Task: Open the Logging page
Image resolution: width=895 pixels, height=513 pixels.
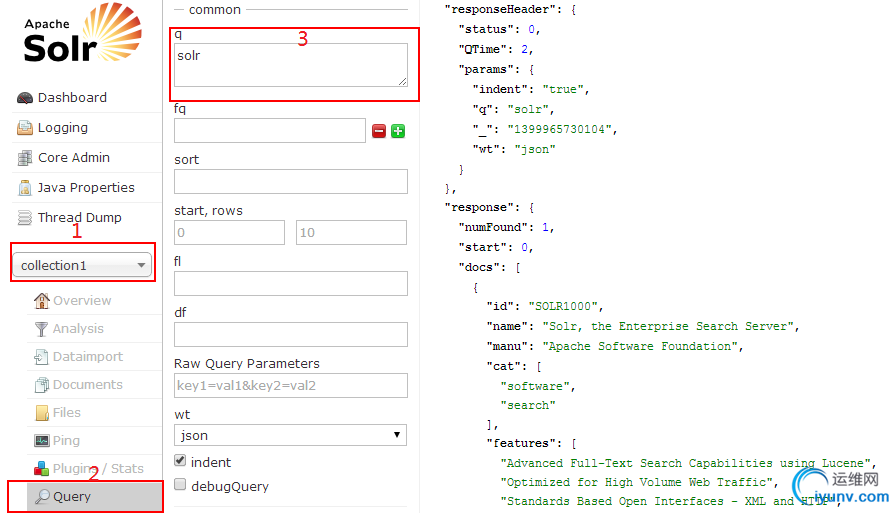Action: pos(63,128)
